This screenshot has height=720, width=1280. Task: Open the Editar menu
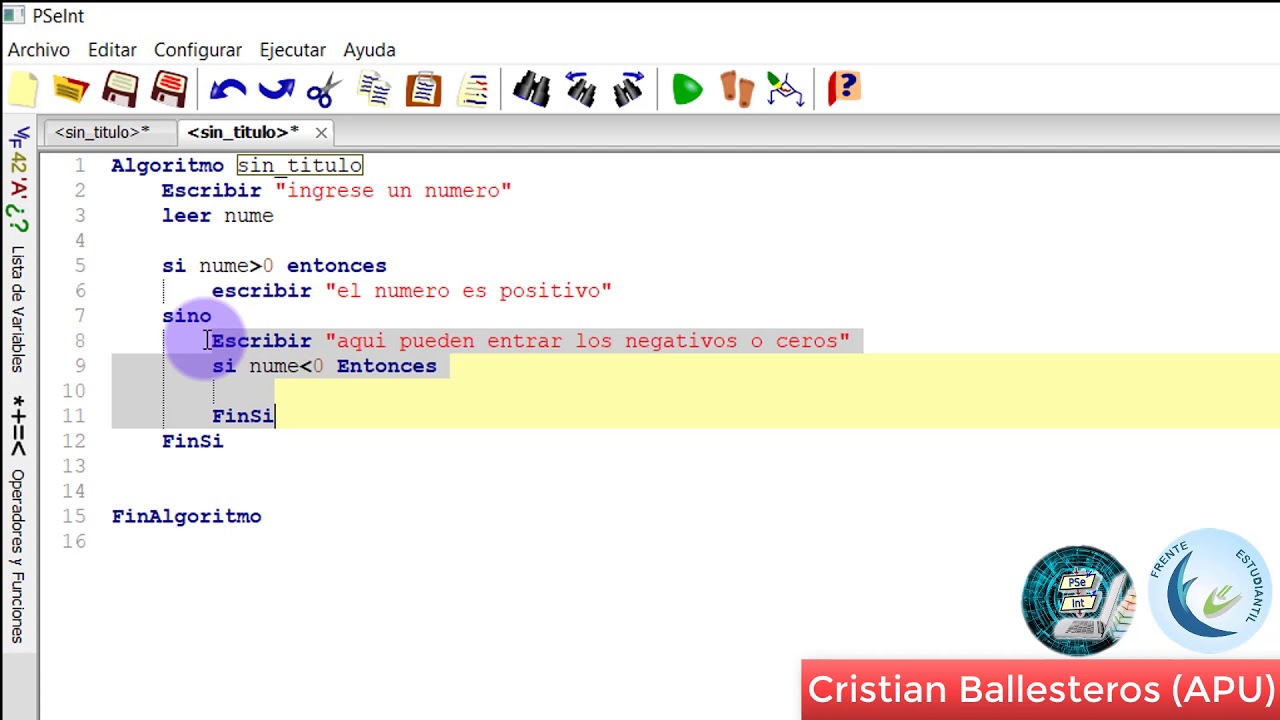112,50
